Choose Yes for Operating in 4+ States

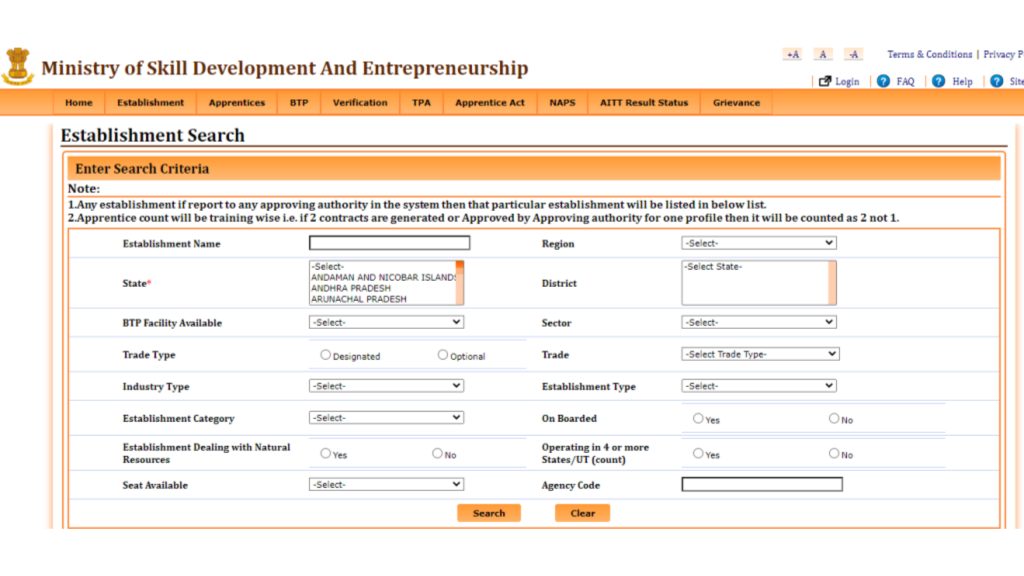698,453
